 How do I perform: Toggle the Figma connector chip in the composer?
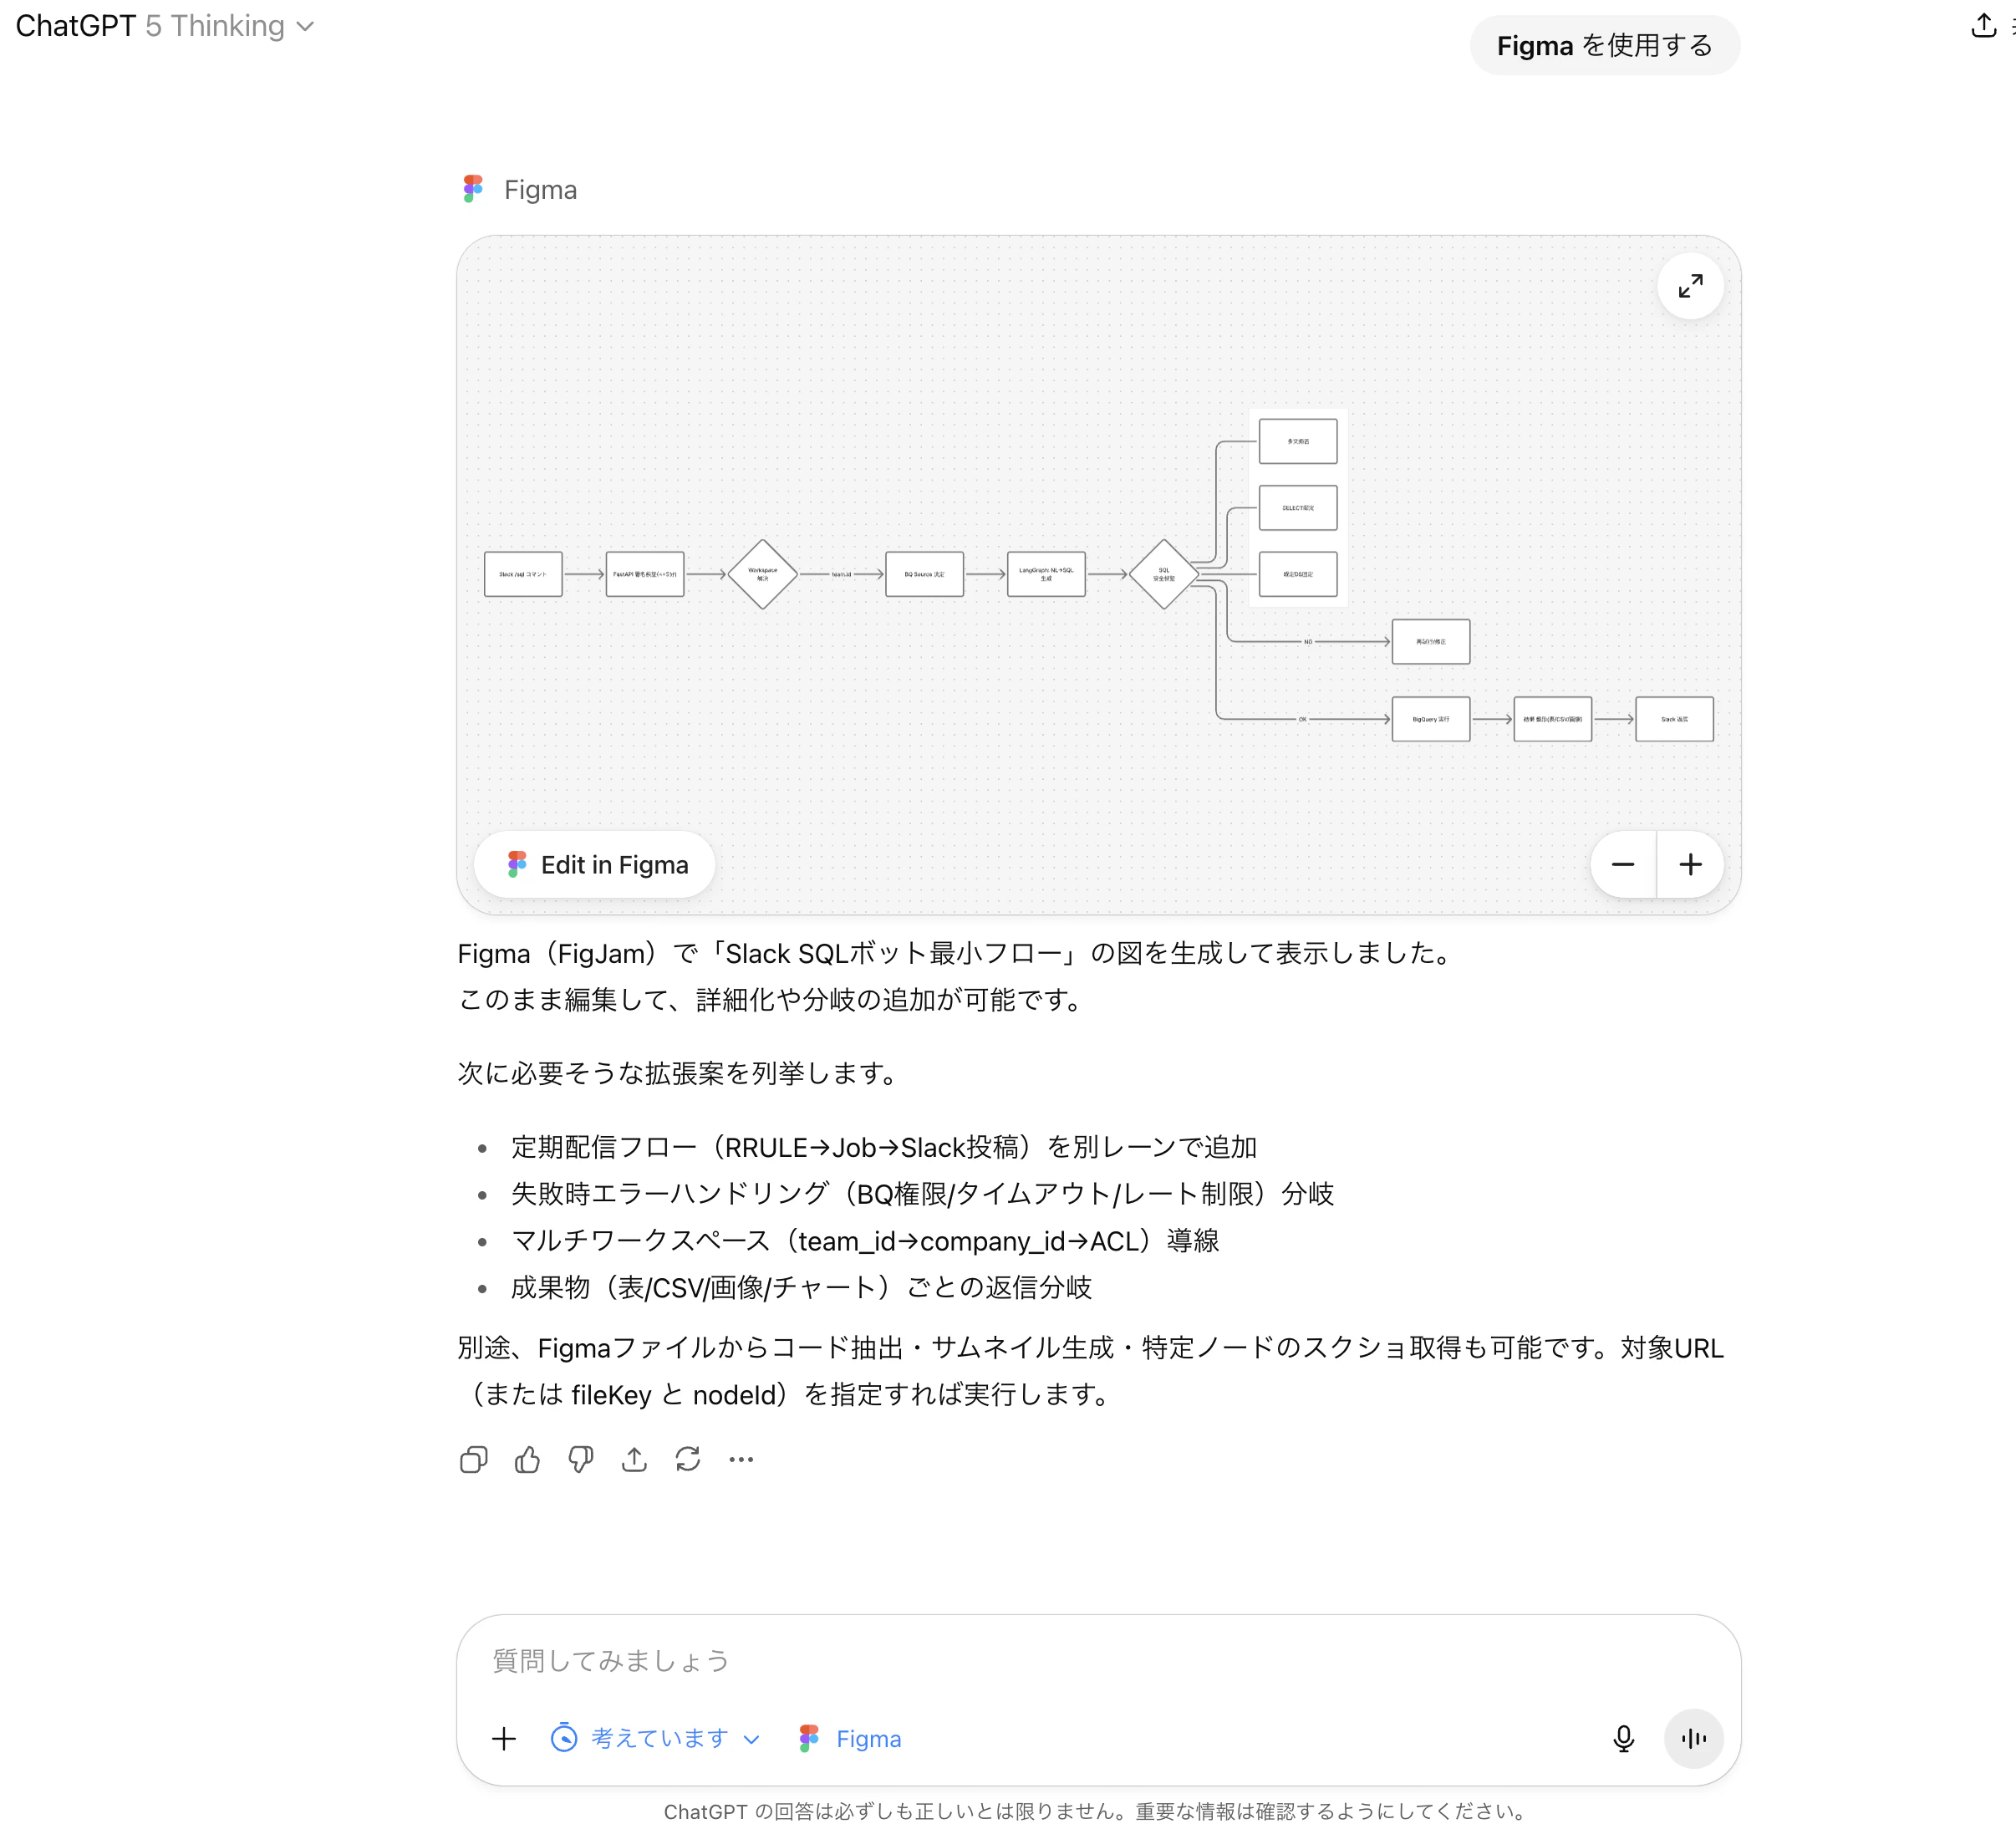[851, 1739]
